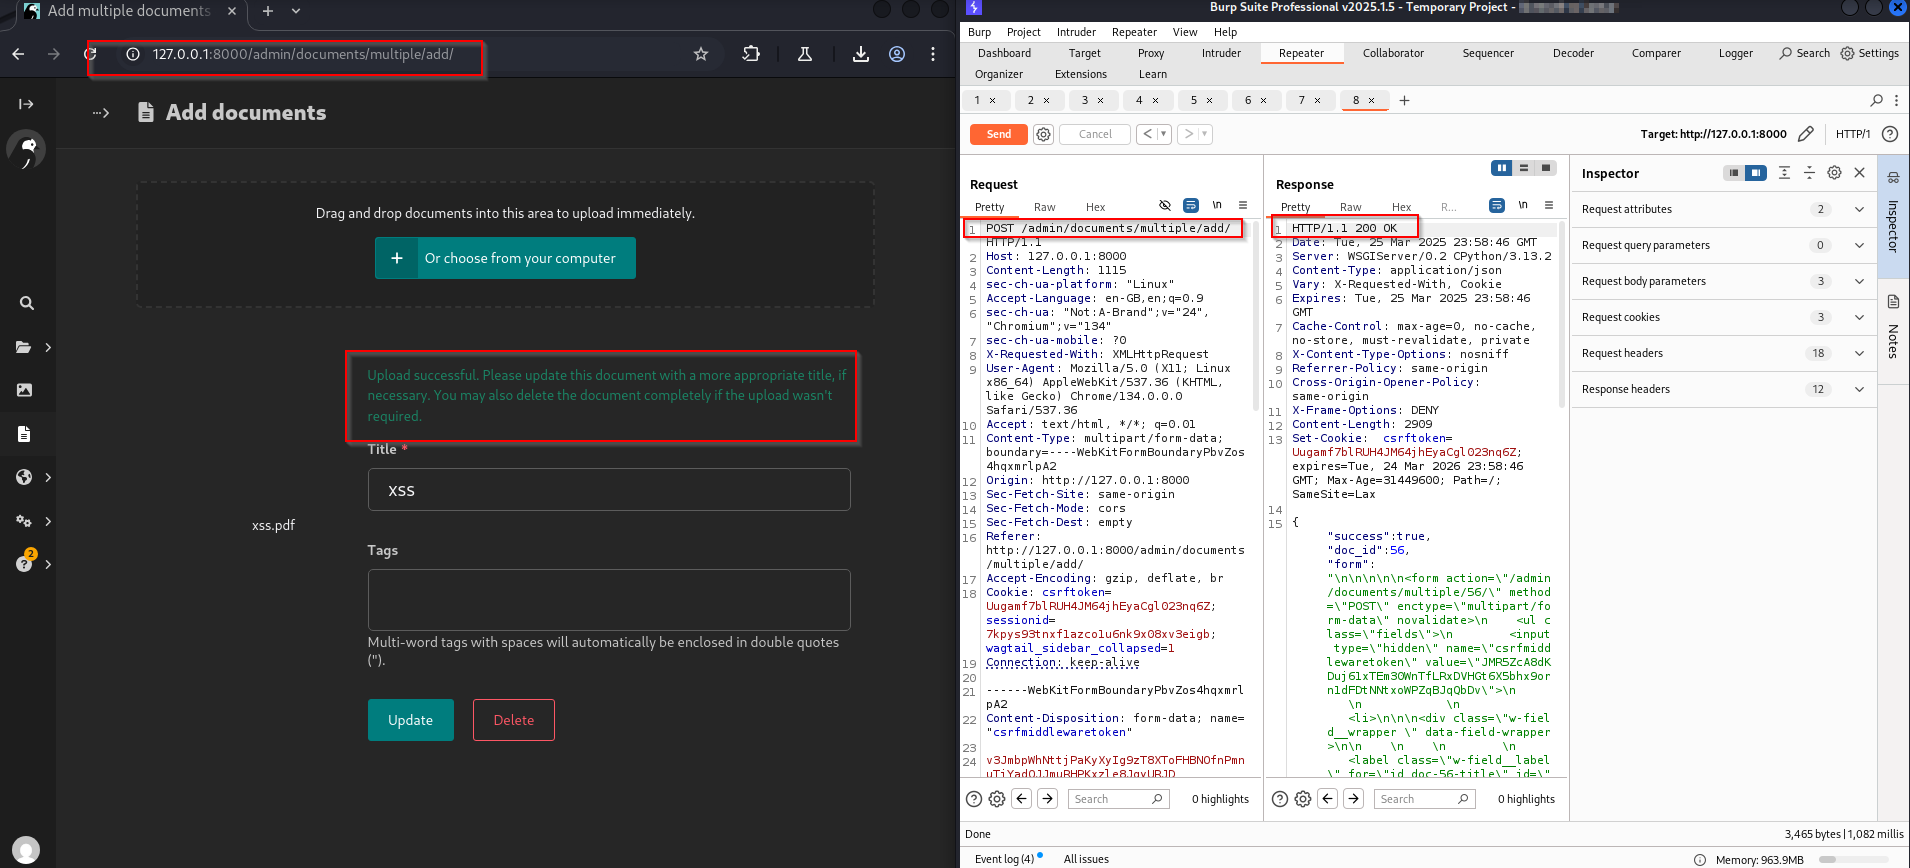Select the top-bottom layout toggle
The height and width of the screenshot is (868, 1910).
click(x=1524, y=168)
